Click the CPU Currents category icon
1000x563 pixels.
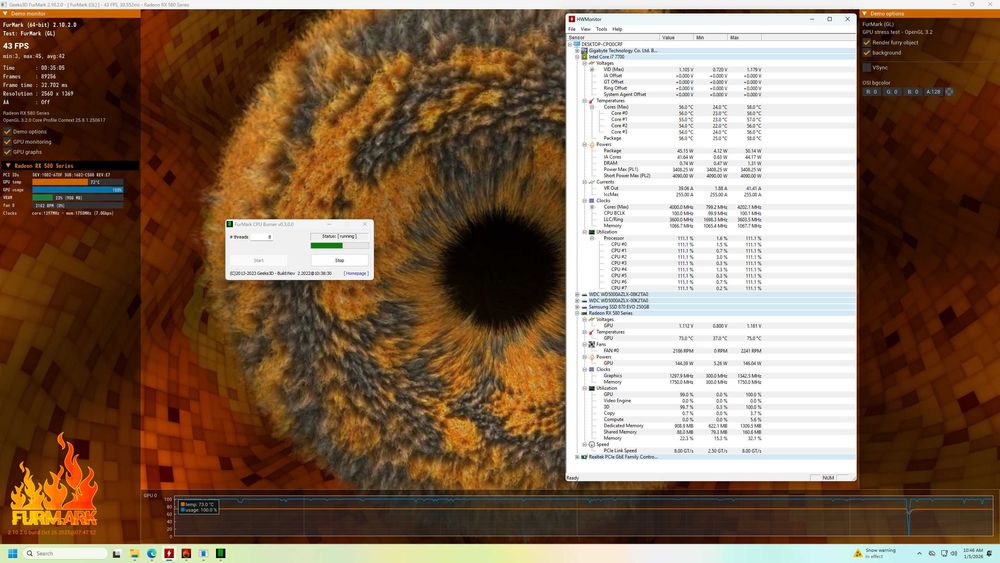(592, 182)
